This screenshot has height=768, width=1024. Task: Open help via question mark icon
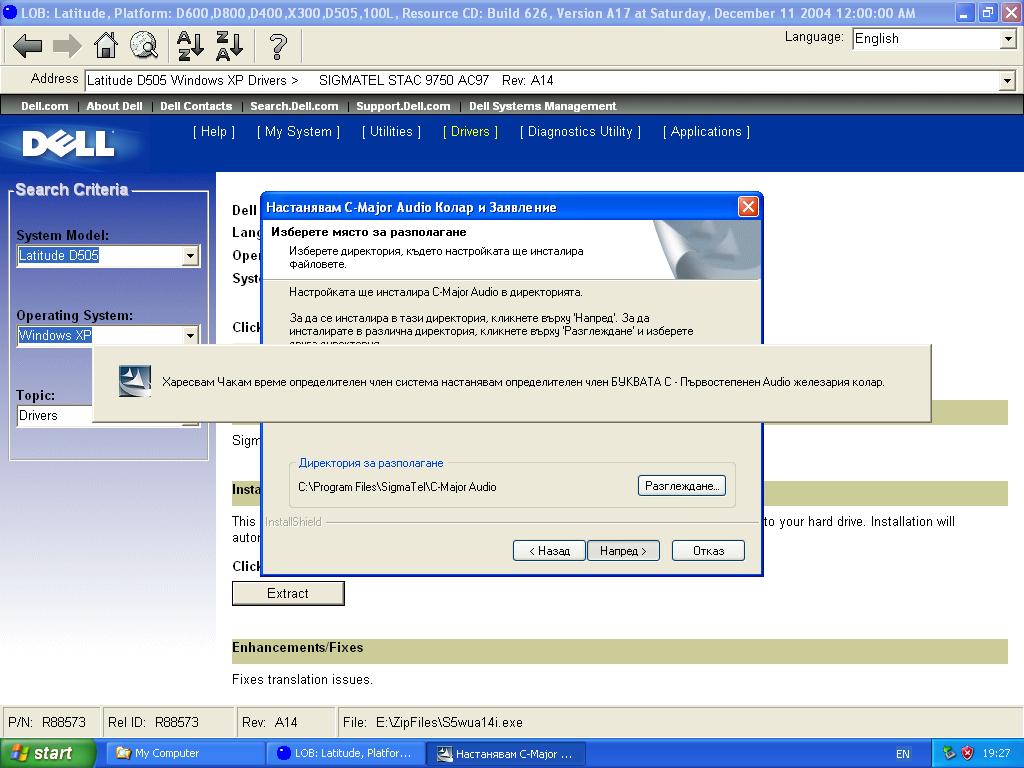278,46
